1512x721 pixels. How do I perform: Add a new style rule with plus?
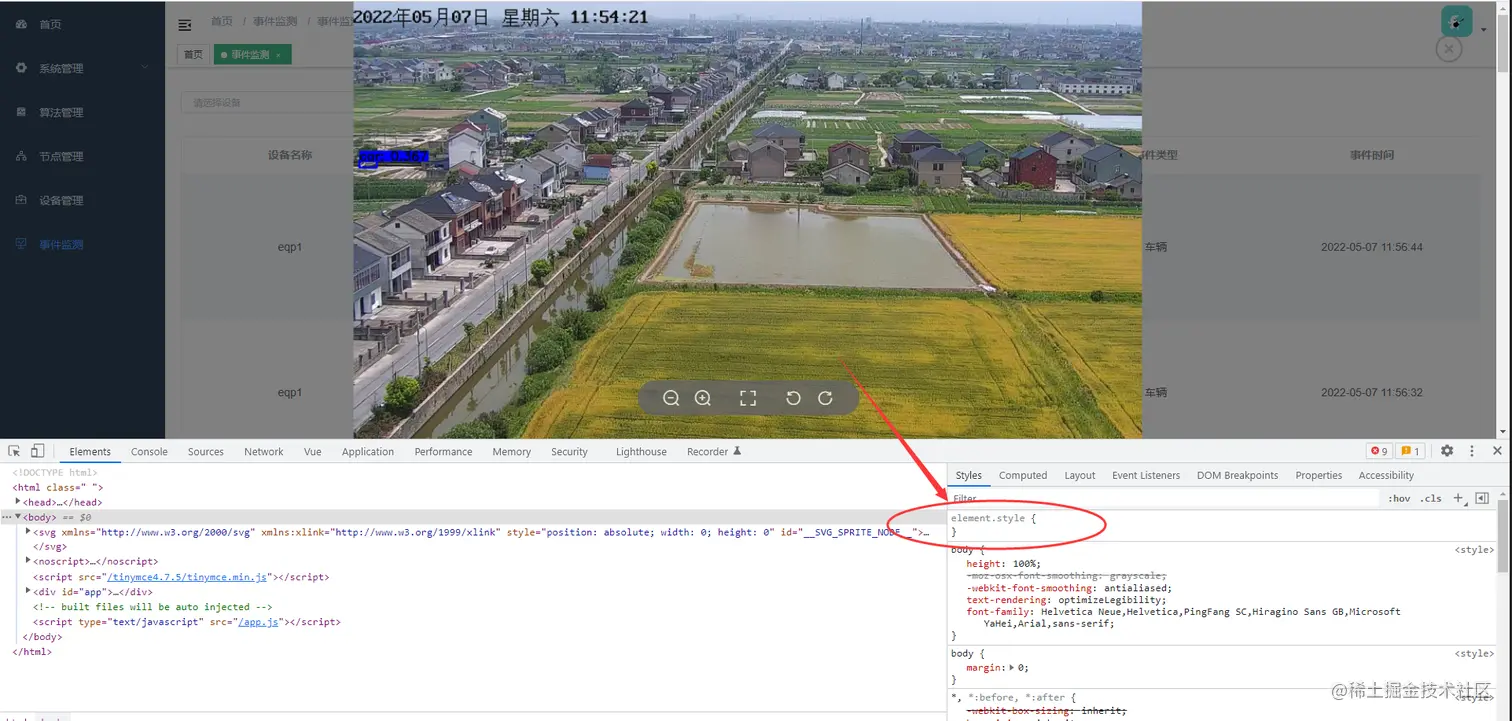pos(1458,497)
